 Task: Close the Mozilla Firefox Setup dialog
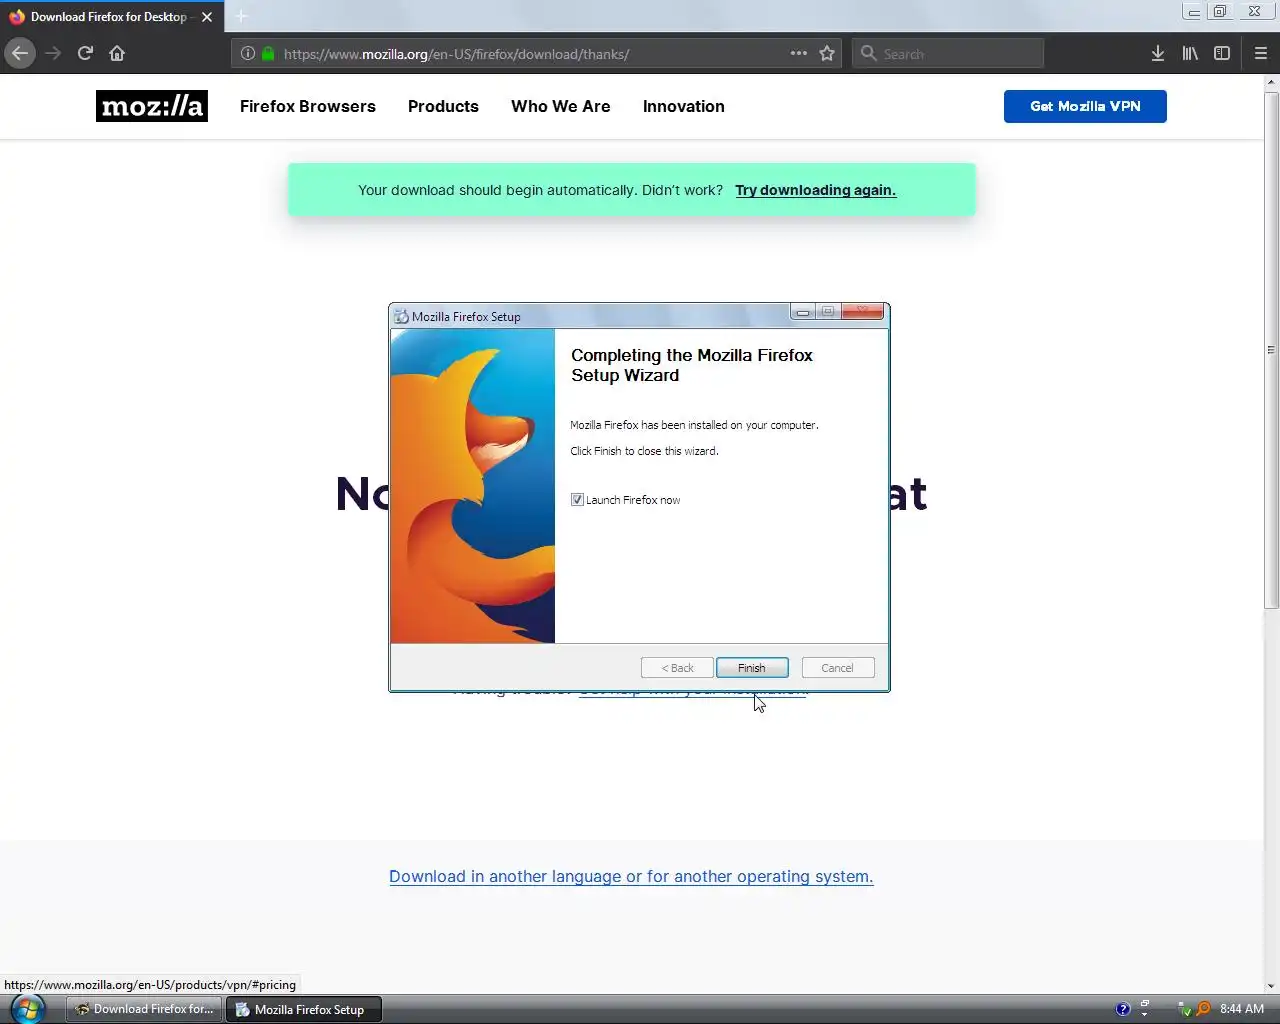coord(862,312)
